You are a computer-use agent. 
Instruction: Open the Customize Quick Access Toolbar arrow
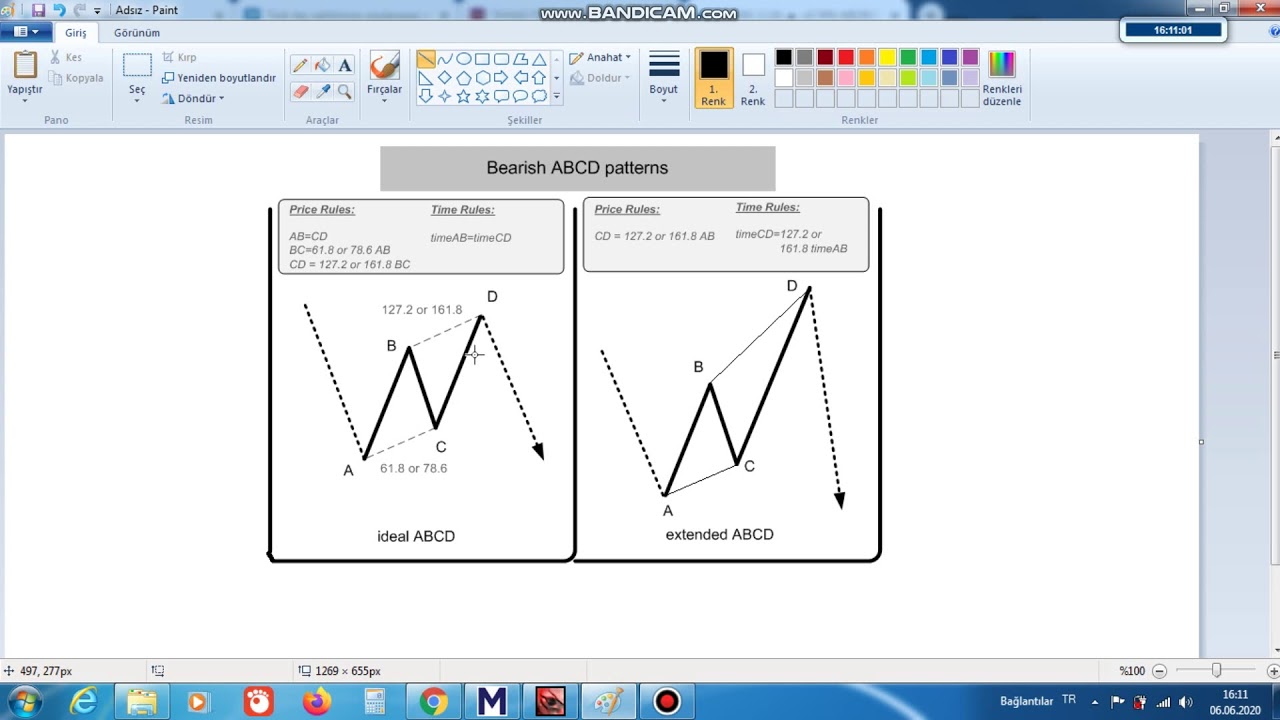pyautogui.click(x=97, y=11)
